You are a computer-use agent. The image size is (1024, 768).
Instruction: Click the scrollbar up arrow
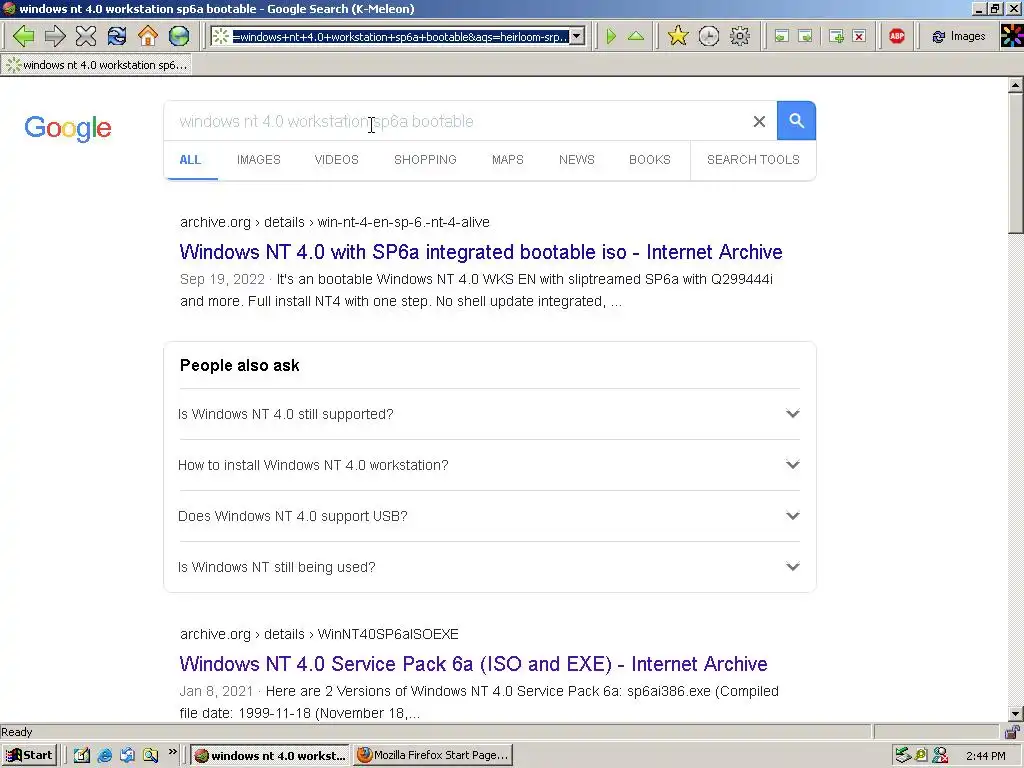(x=1016, y=85)
